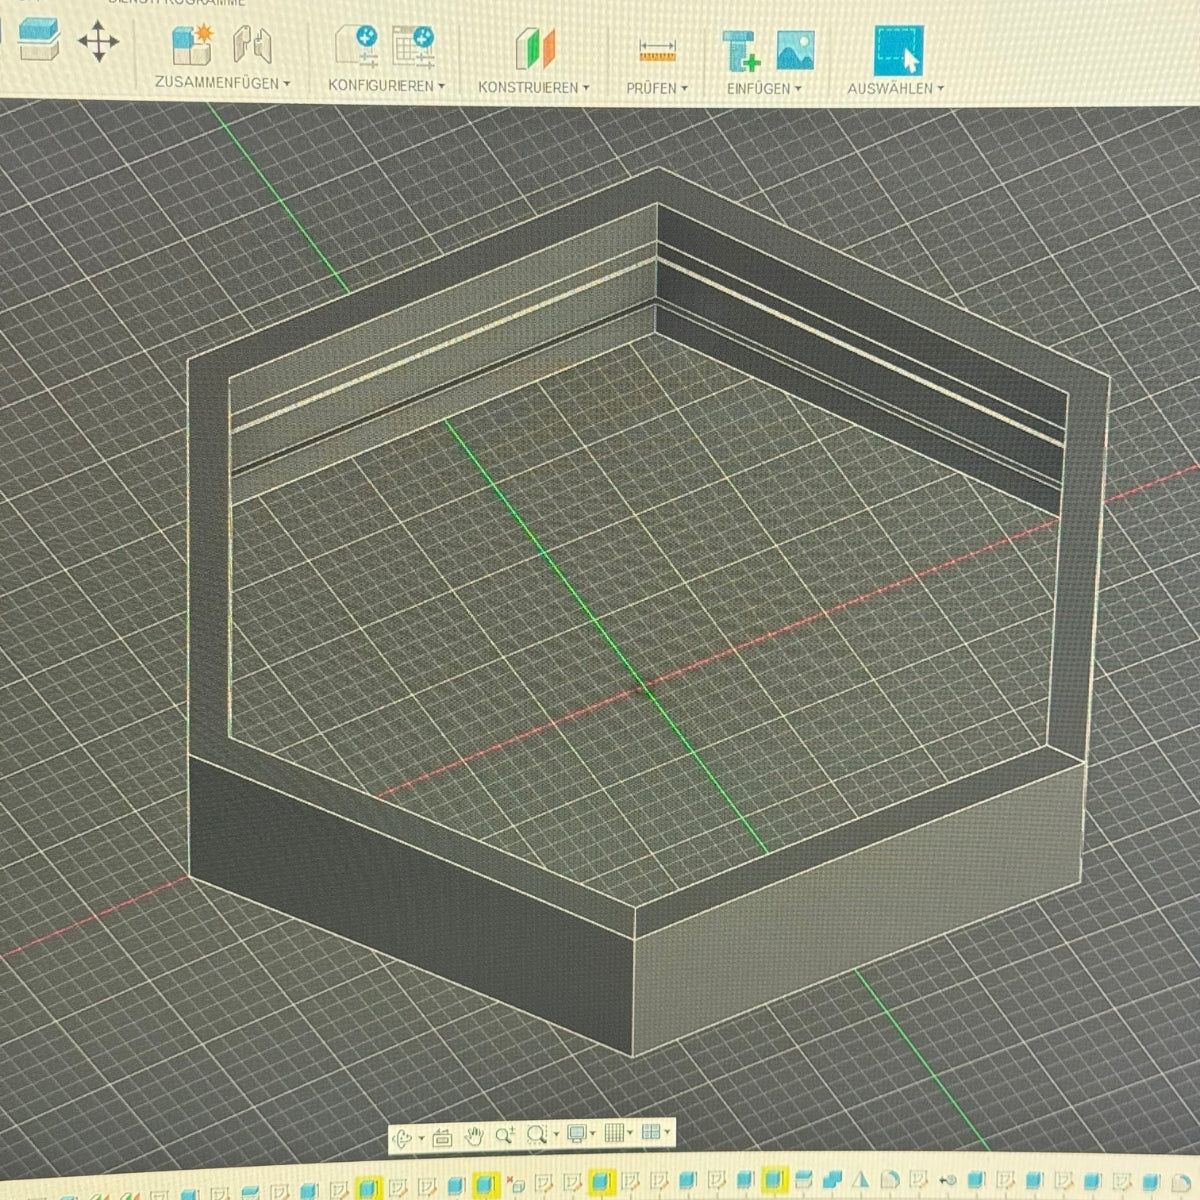The width and height of the screenshot is (1200, 1200).
Task: Click the Joint icon in Zusammenfügen group
Action: tap(252, 46)
